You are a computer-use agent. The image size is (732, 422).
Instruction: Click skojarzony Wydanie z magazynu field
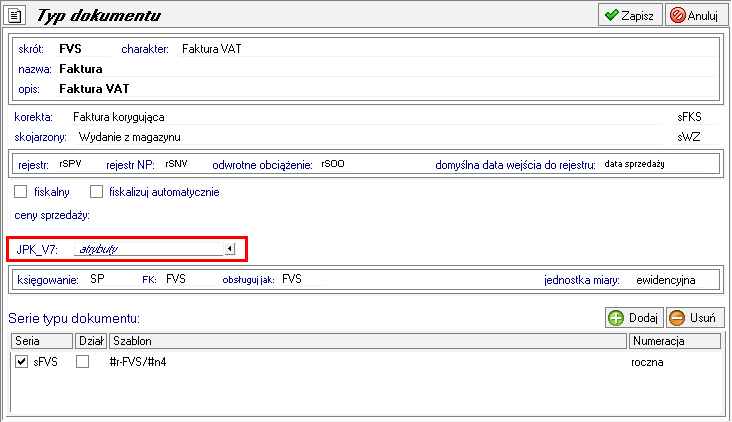pyautogui.click(x=122, y=136)
